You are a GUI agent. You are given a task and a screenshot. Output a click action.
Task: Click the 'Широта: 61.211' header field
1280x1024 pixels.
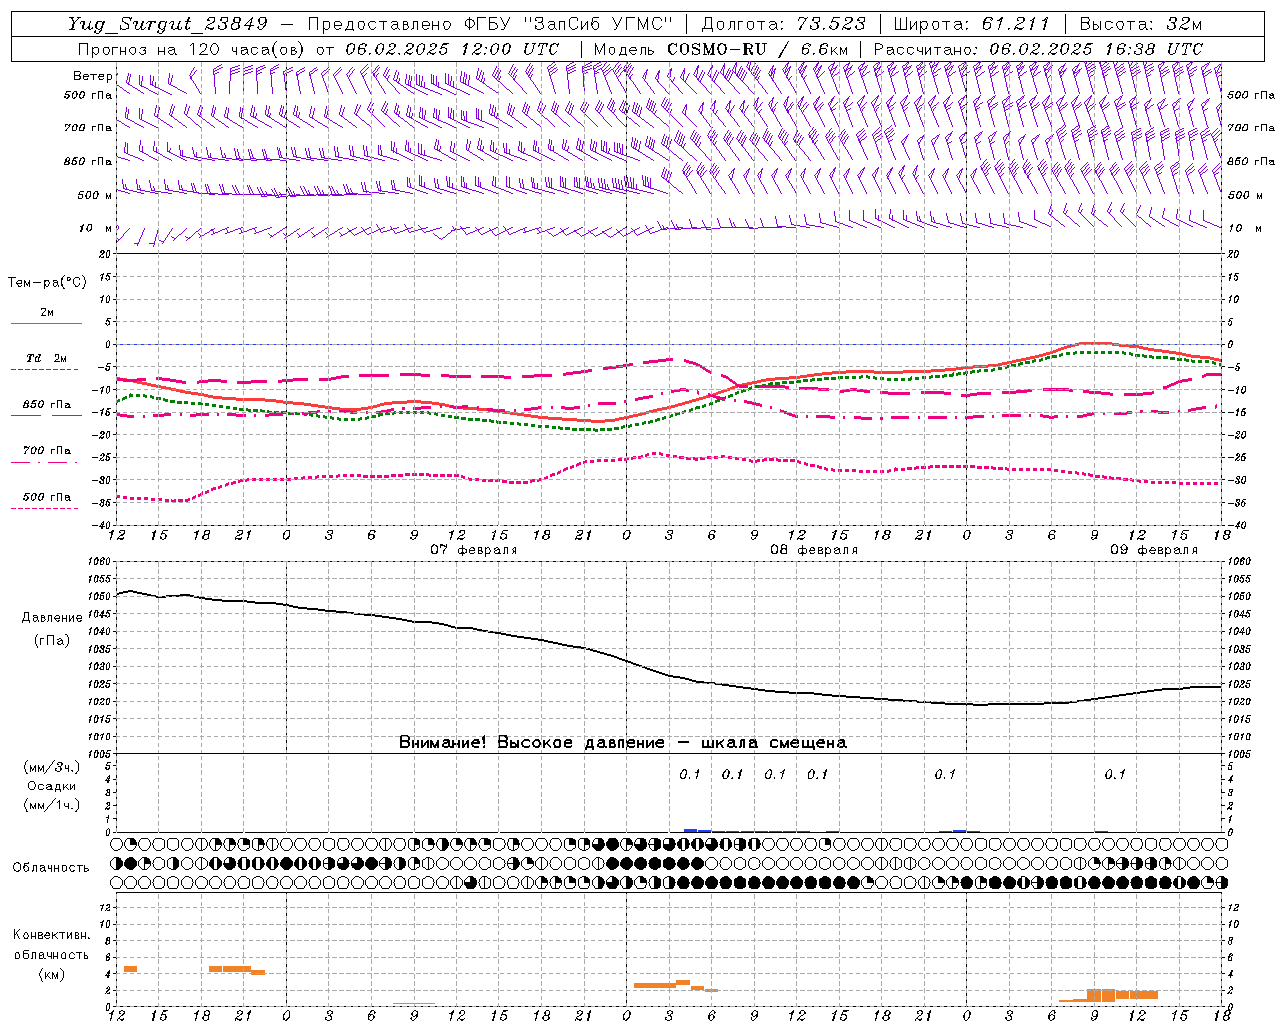(971, 24)
